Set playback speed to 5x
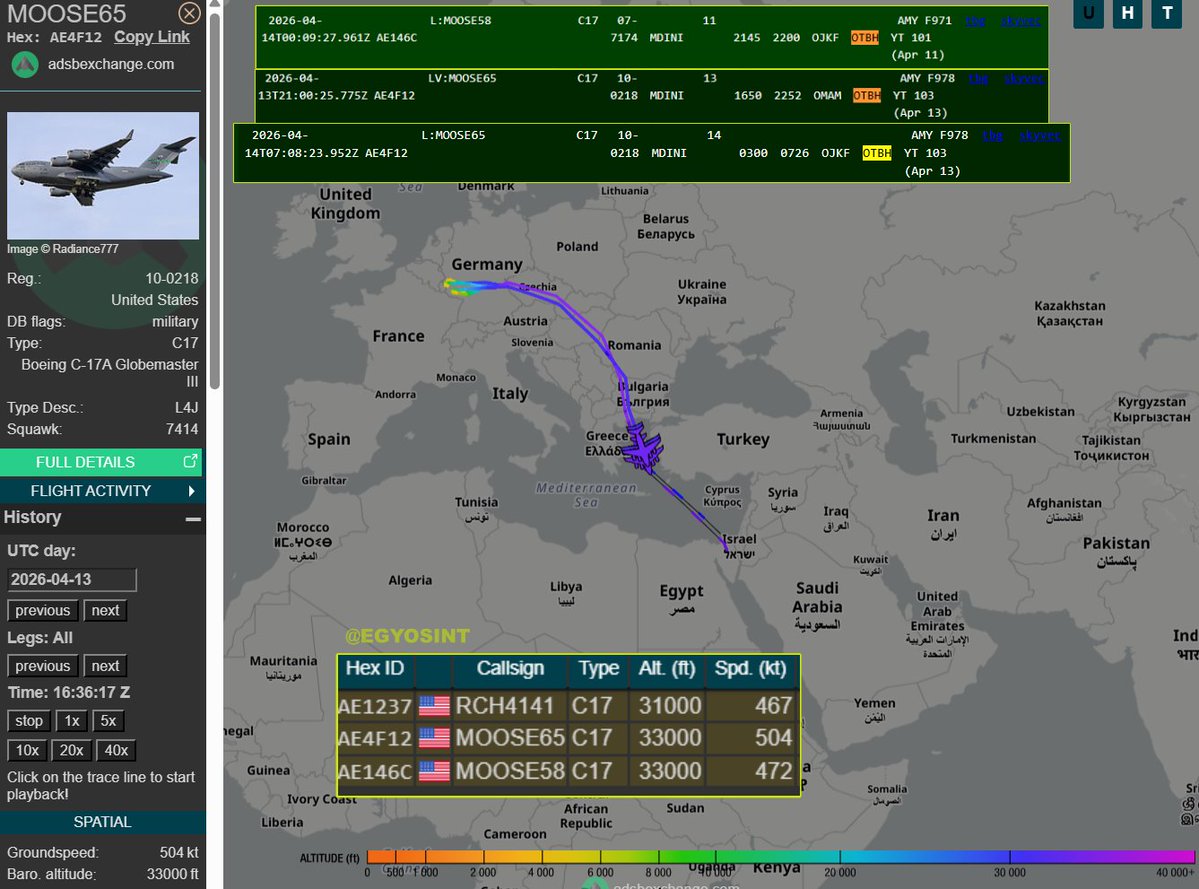Image resolution: width=1199 pixels, height=889 pixels. (x=109, y=721)
